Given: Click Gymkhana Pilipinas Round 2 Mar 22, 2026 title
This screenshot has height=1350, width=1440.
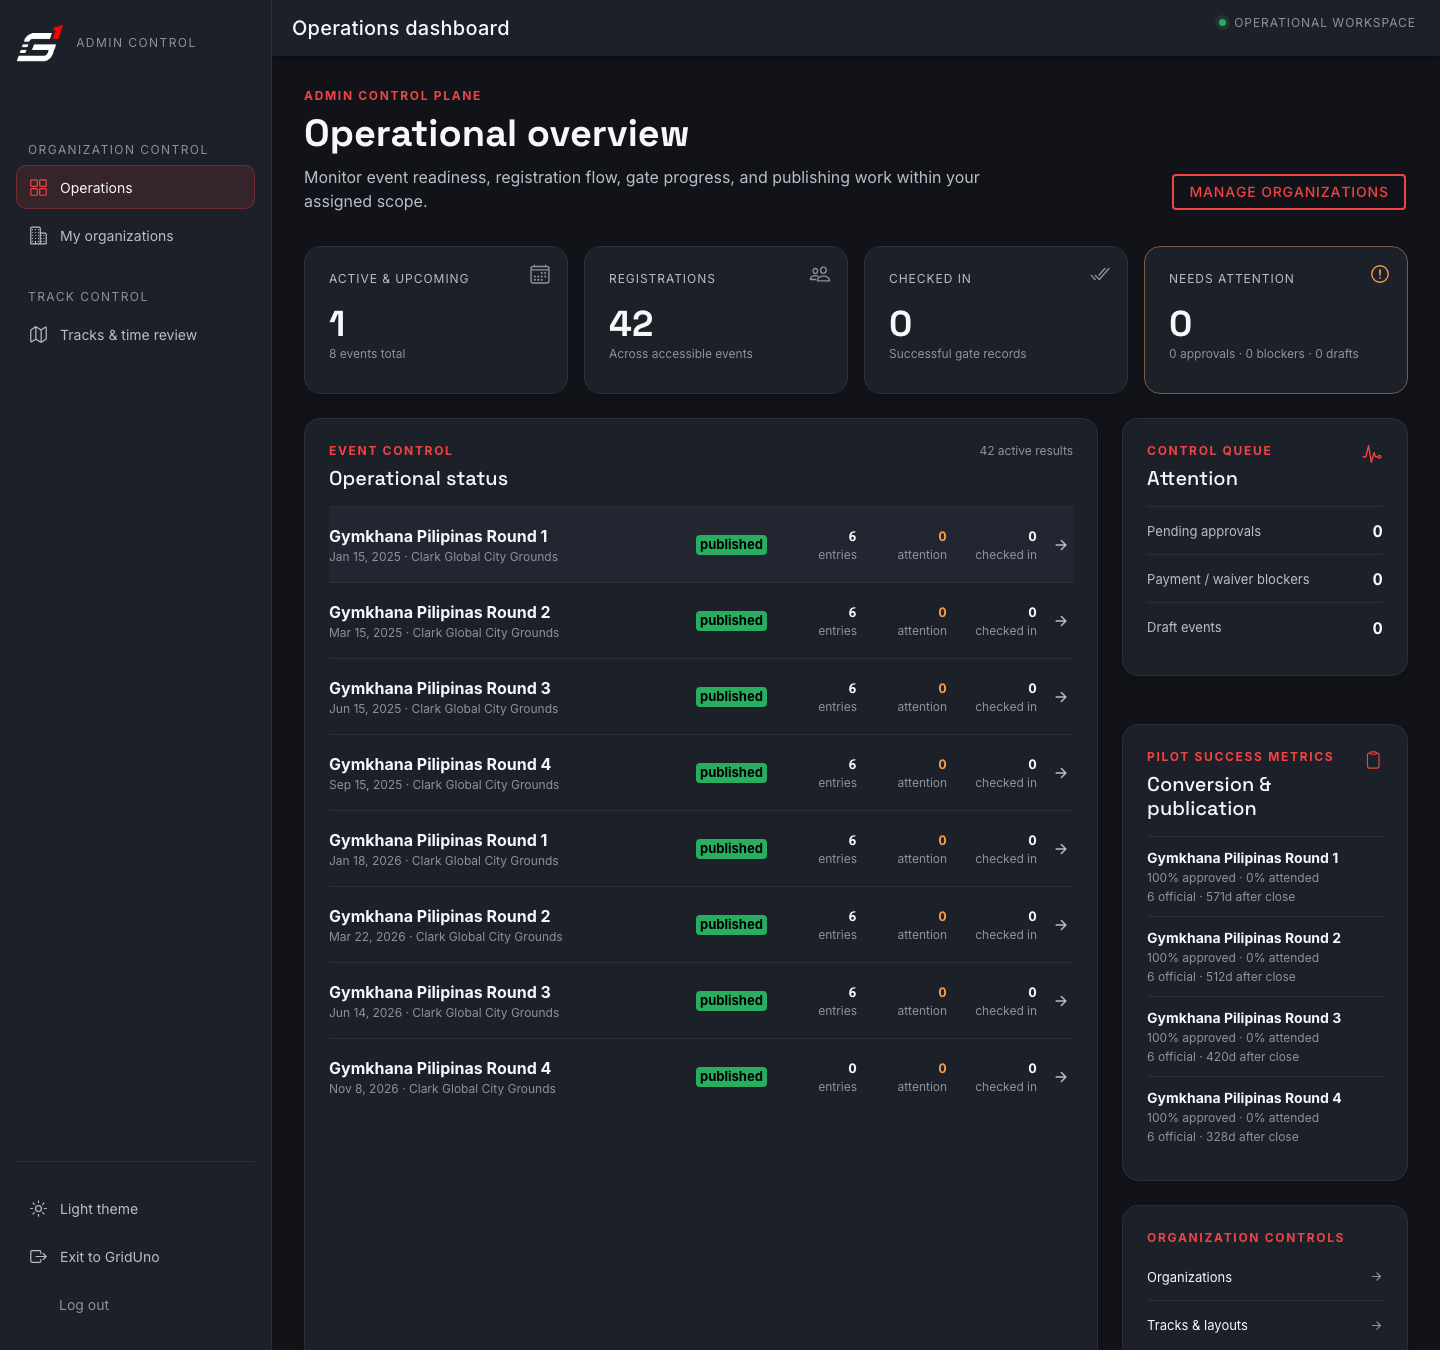Looking at the screenshot, I should [440, 916].
